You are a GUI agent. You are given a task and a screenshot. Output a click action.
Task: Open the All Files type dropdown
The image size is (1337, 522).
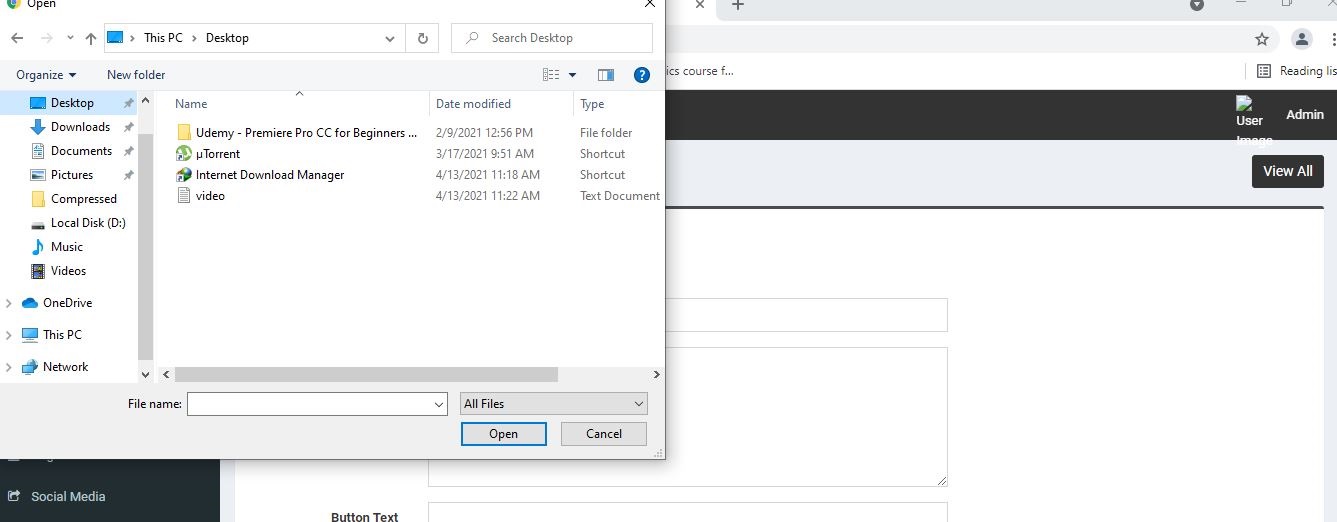(553, 404)
